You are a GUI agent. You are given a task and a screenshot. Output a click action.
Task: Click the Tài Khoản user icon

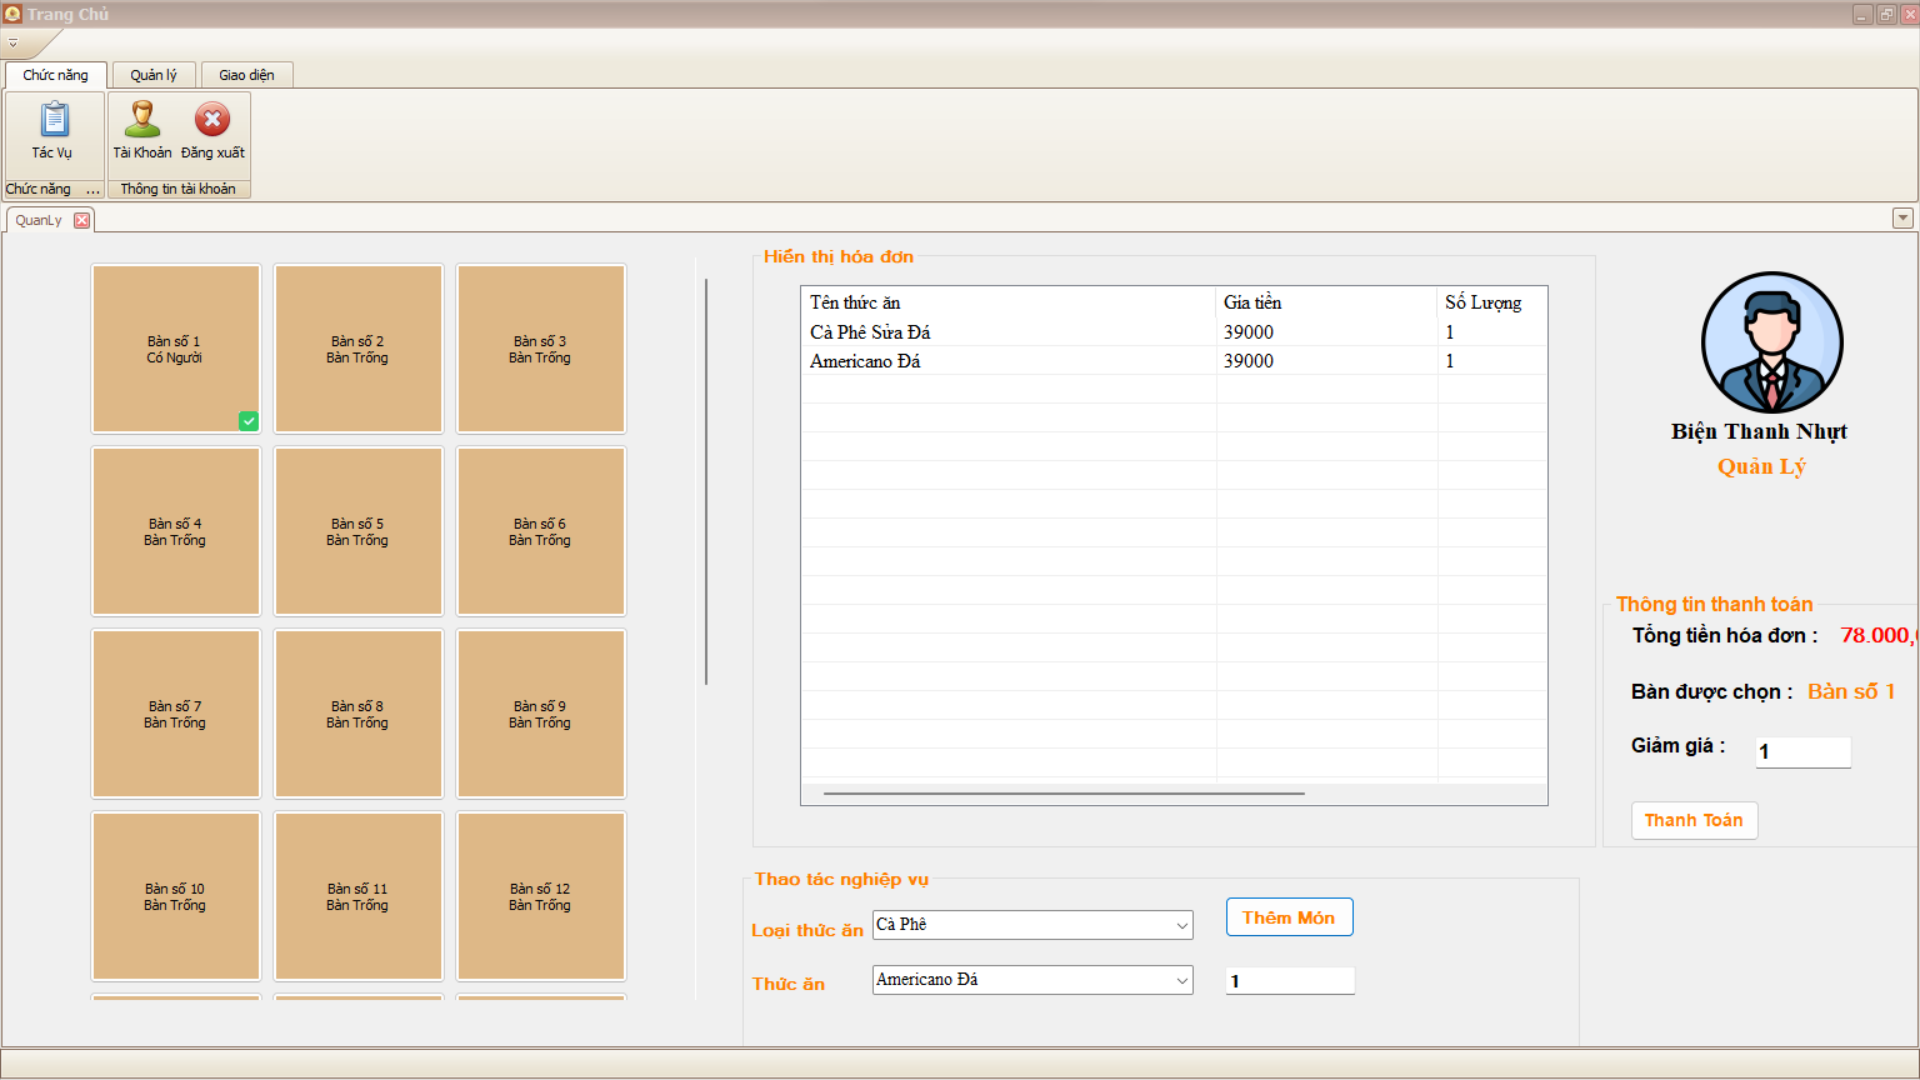coord(142,120)
